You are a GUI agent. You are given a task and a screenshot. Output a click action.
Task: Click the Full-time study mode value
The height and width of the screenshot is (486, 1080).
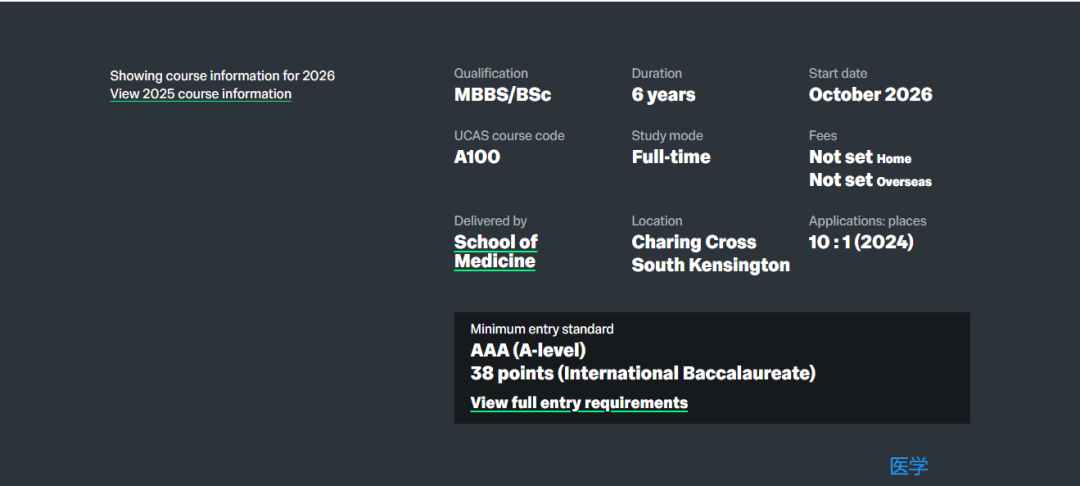[671, 157]
